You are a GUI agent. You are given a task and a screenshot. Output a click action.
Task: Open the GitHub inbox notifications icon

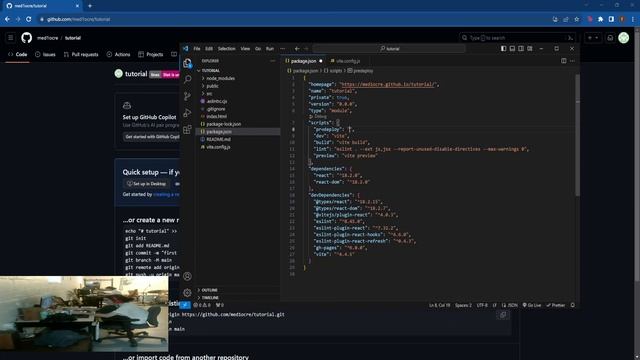610,38
